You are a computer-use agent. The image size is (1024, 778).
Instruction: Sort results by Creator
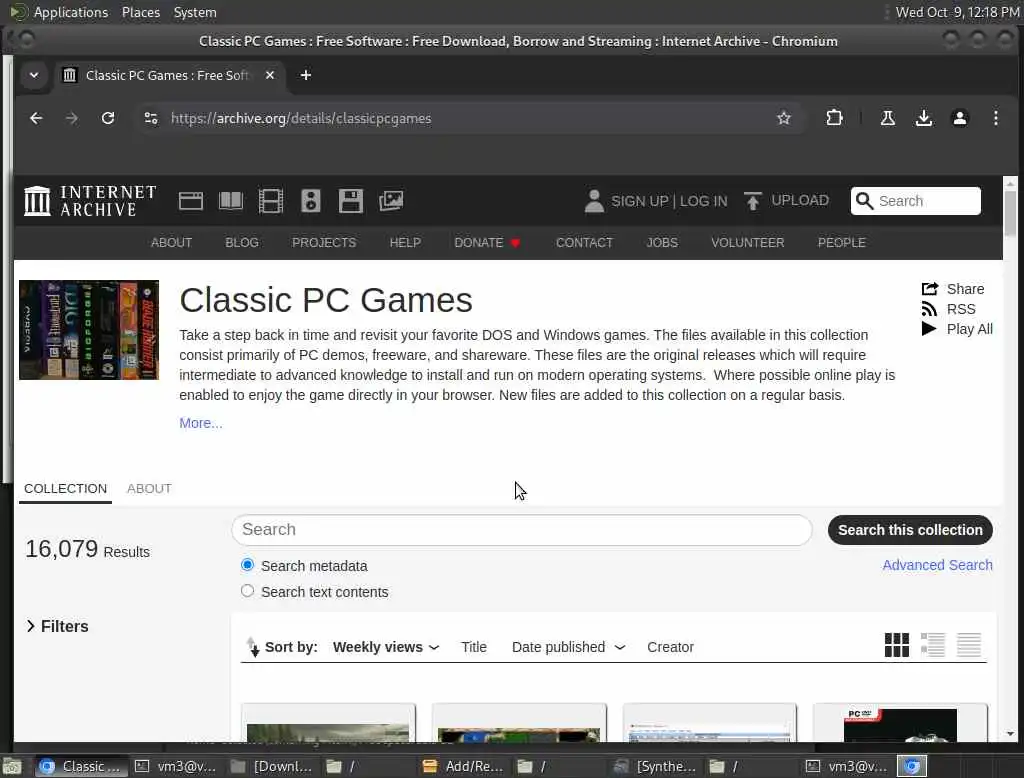[670, 647]
